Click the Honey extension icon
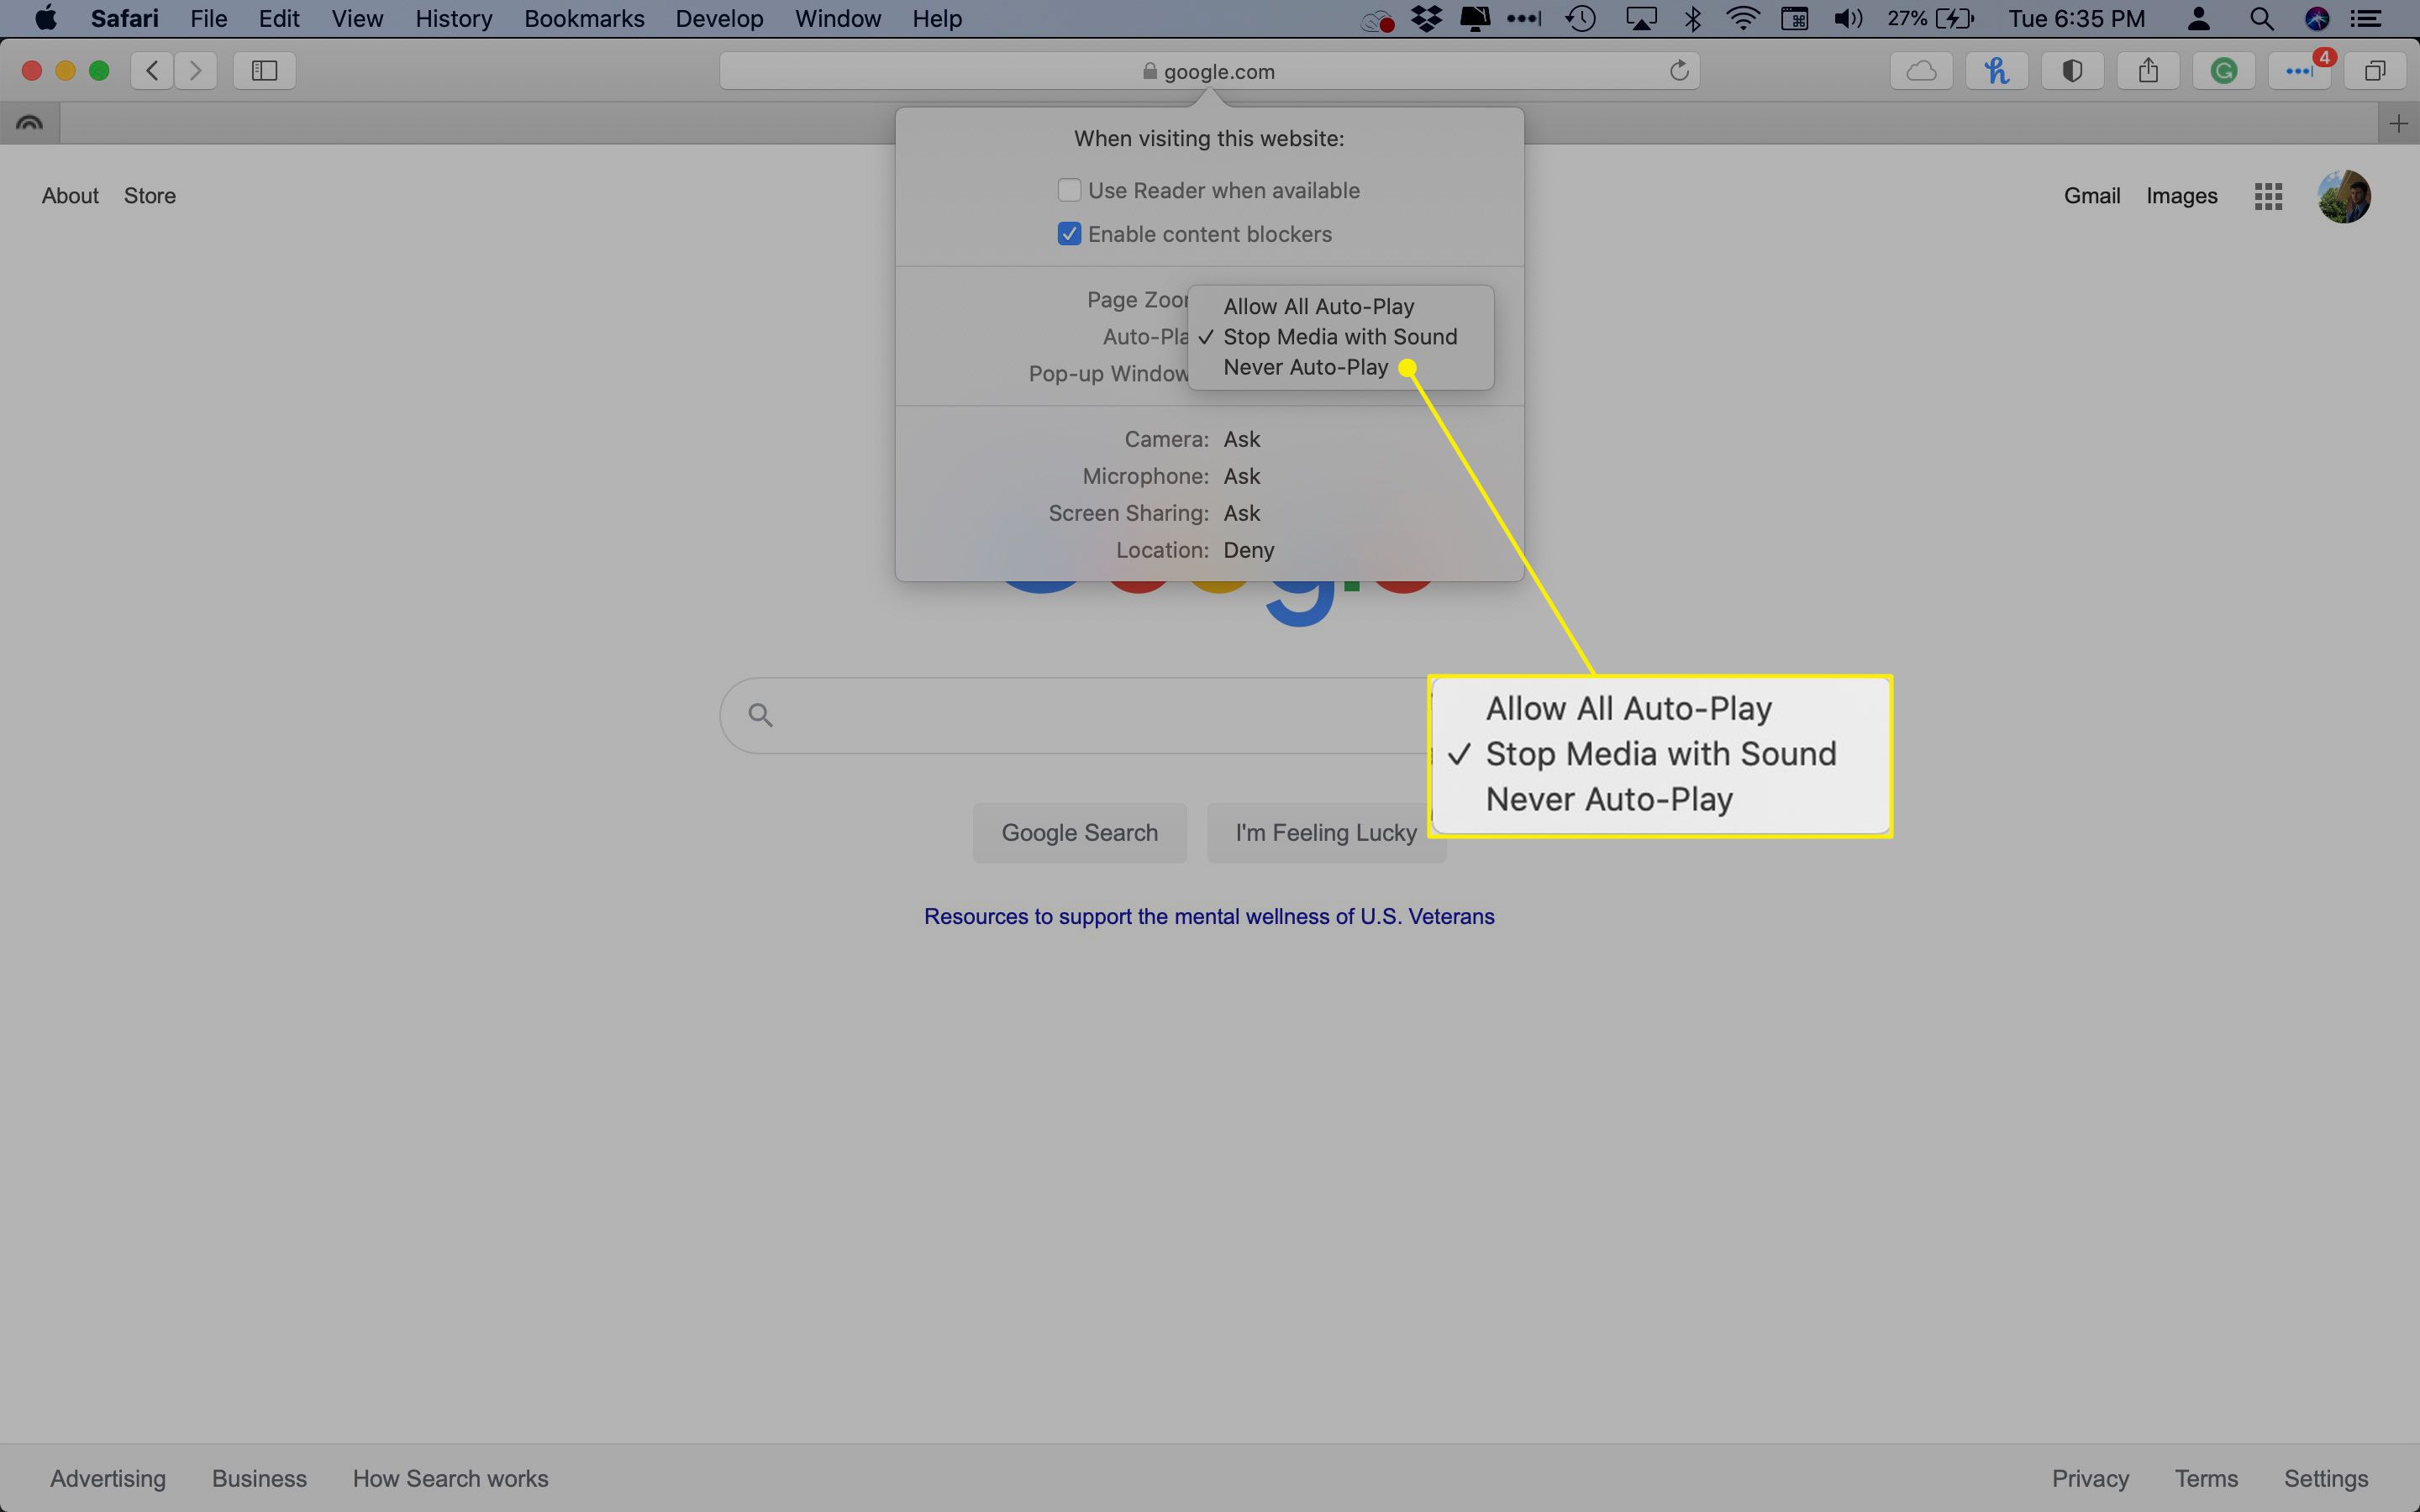The image size is (2420, 1512). [1997, 70]
